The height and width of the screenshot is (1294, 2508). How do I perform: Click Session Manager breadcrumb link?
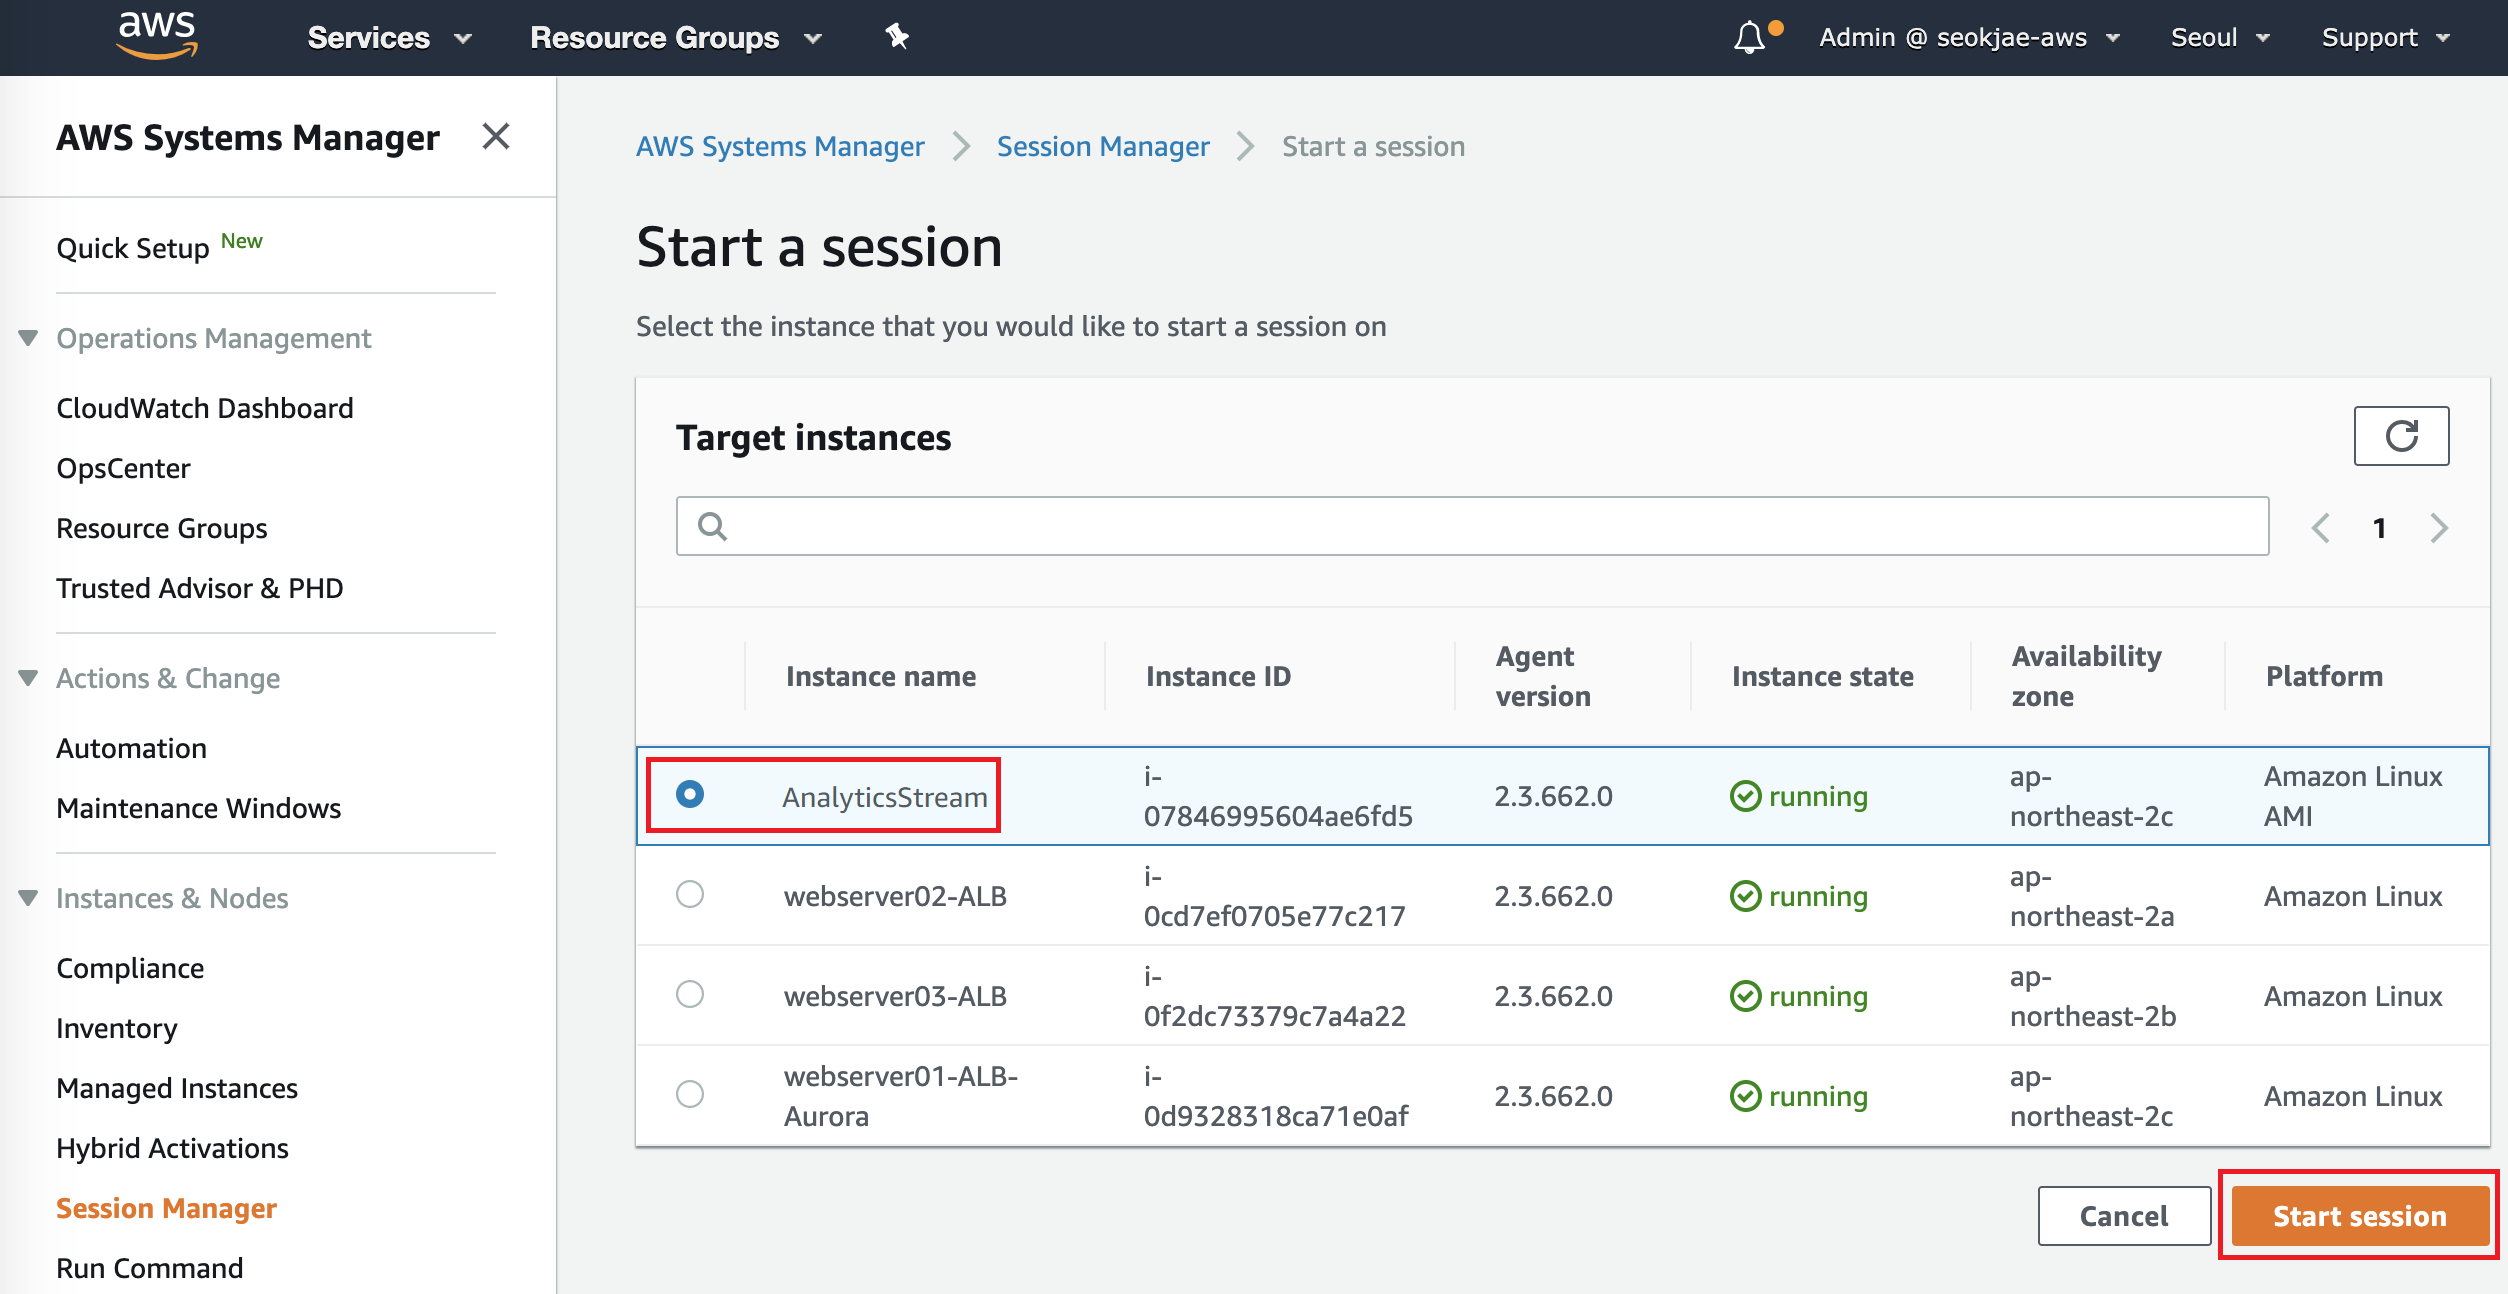tap(1103, 146)
